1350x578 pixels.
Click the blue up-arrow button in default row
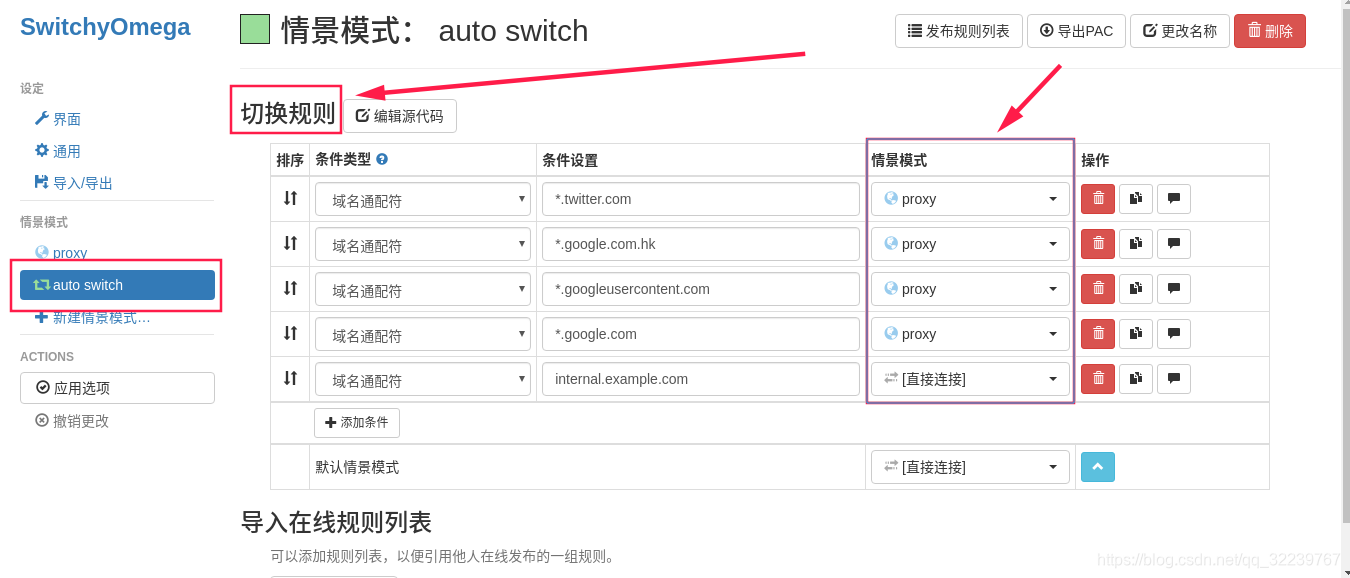1097,467
